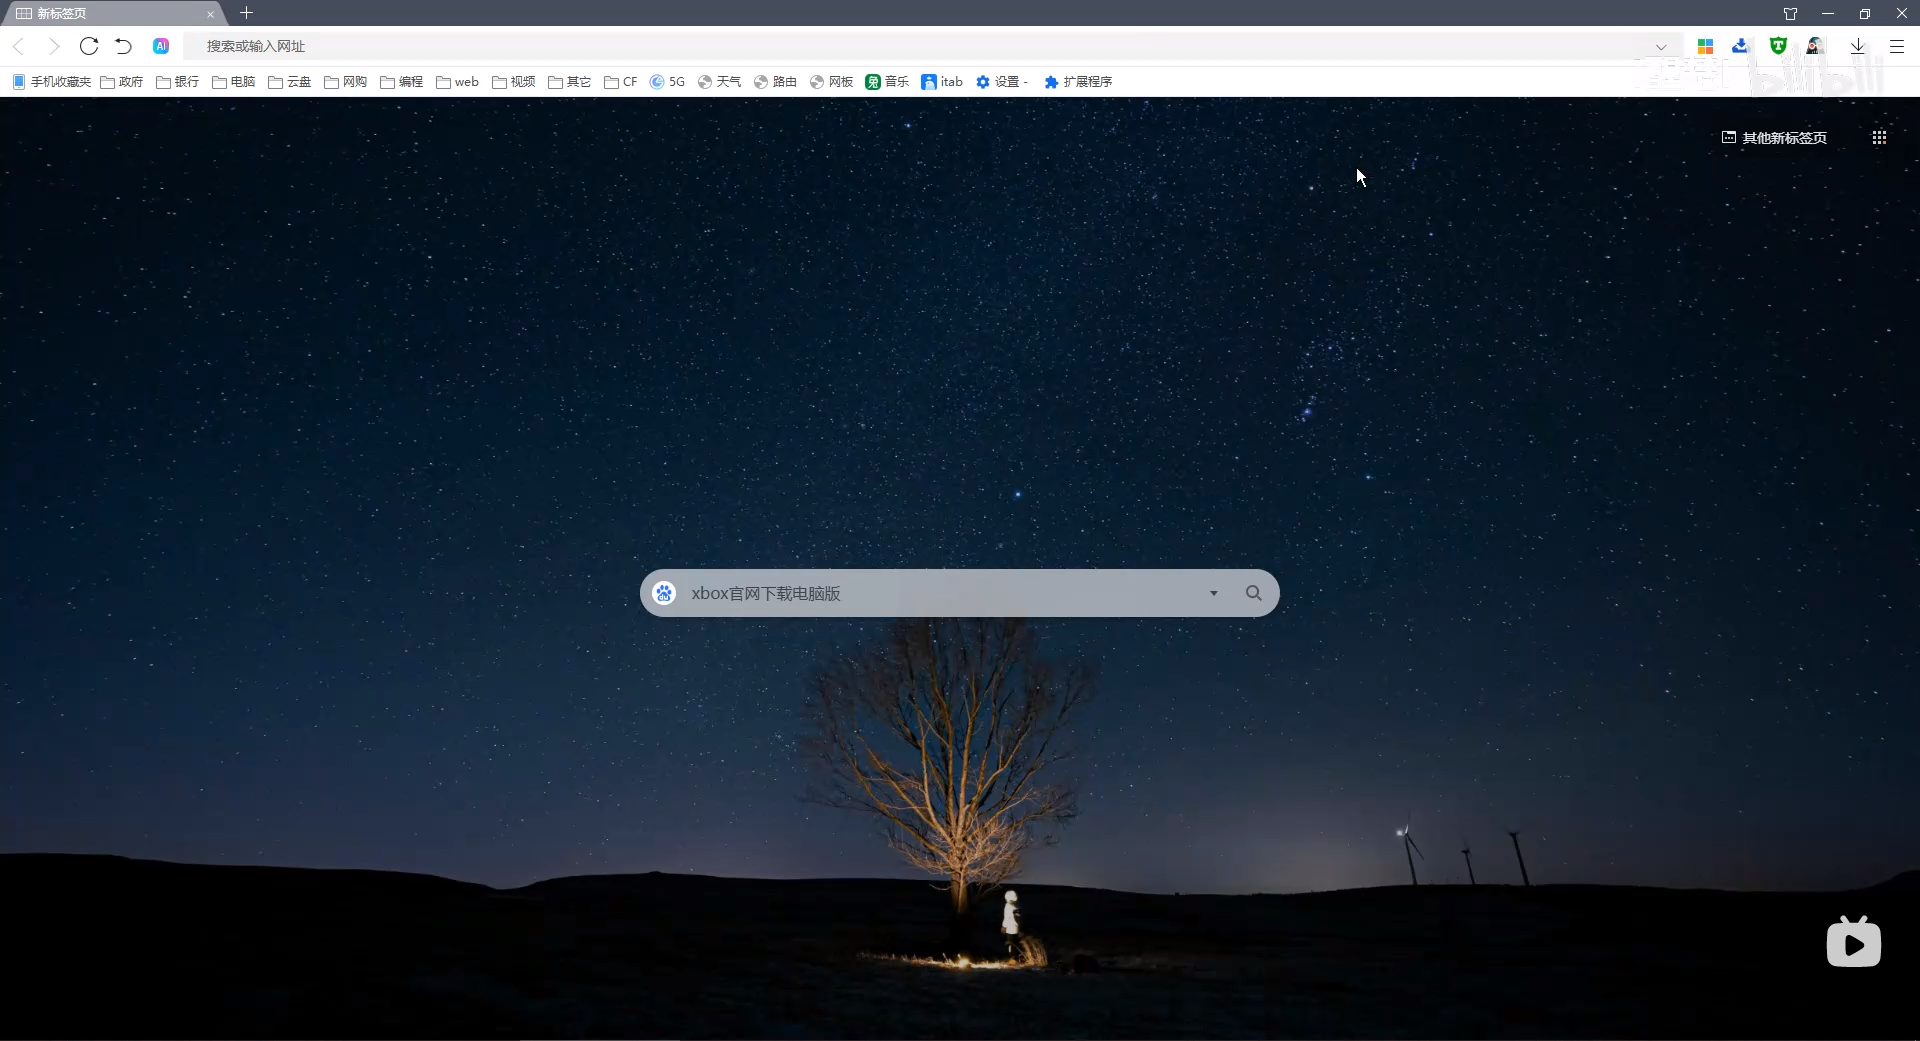This screenshot has width=1920, height=1041.
Task: Click the browser refresh icon
Action: click(89, 46)
